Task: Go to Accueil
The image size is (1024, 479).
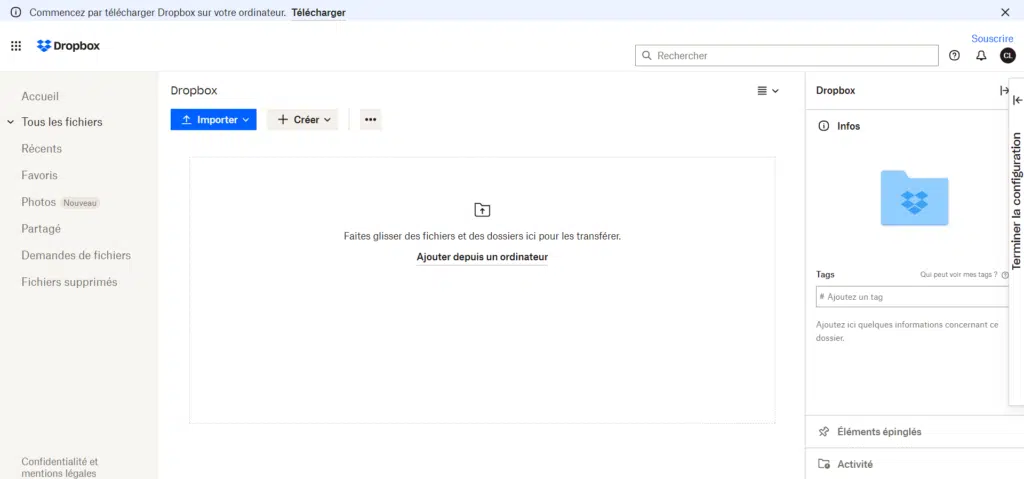Action: [x=40, y=96]
